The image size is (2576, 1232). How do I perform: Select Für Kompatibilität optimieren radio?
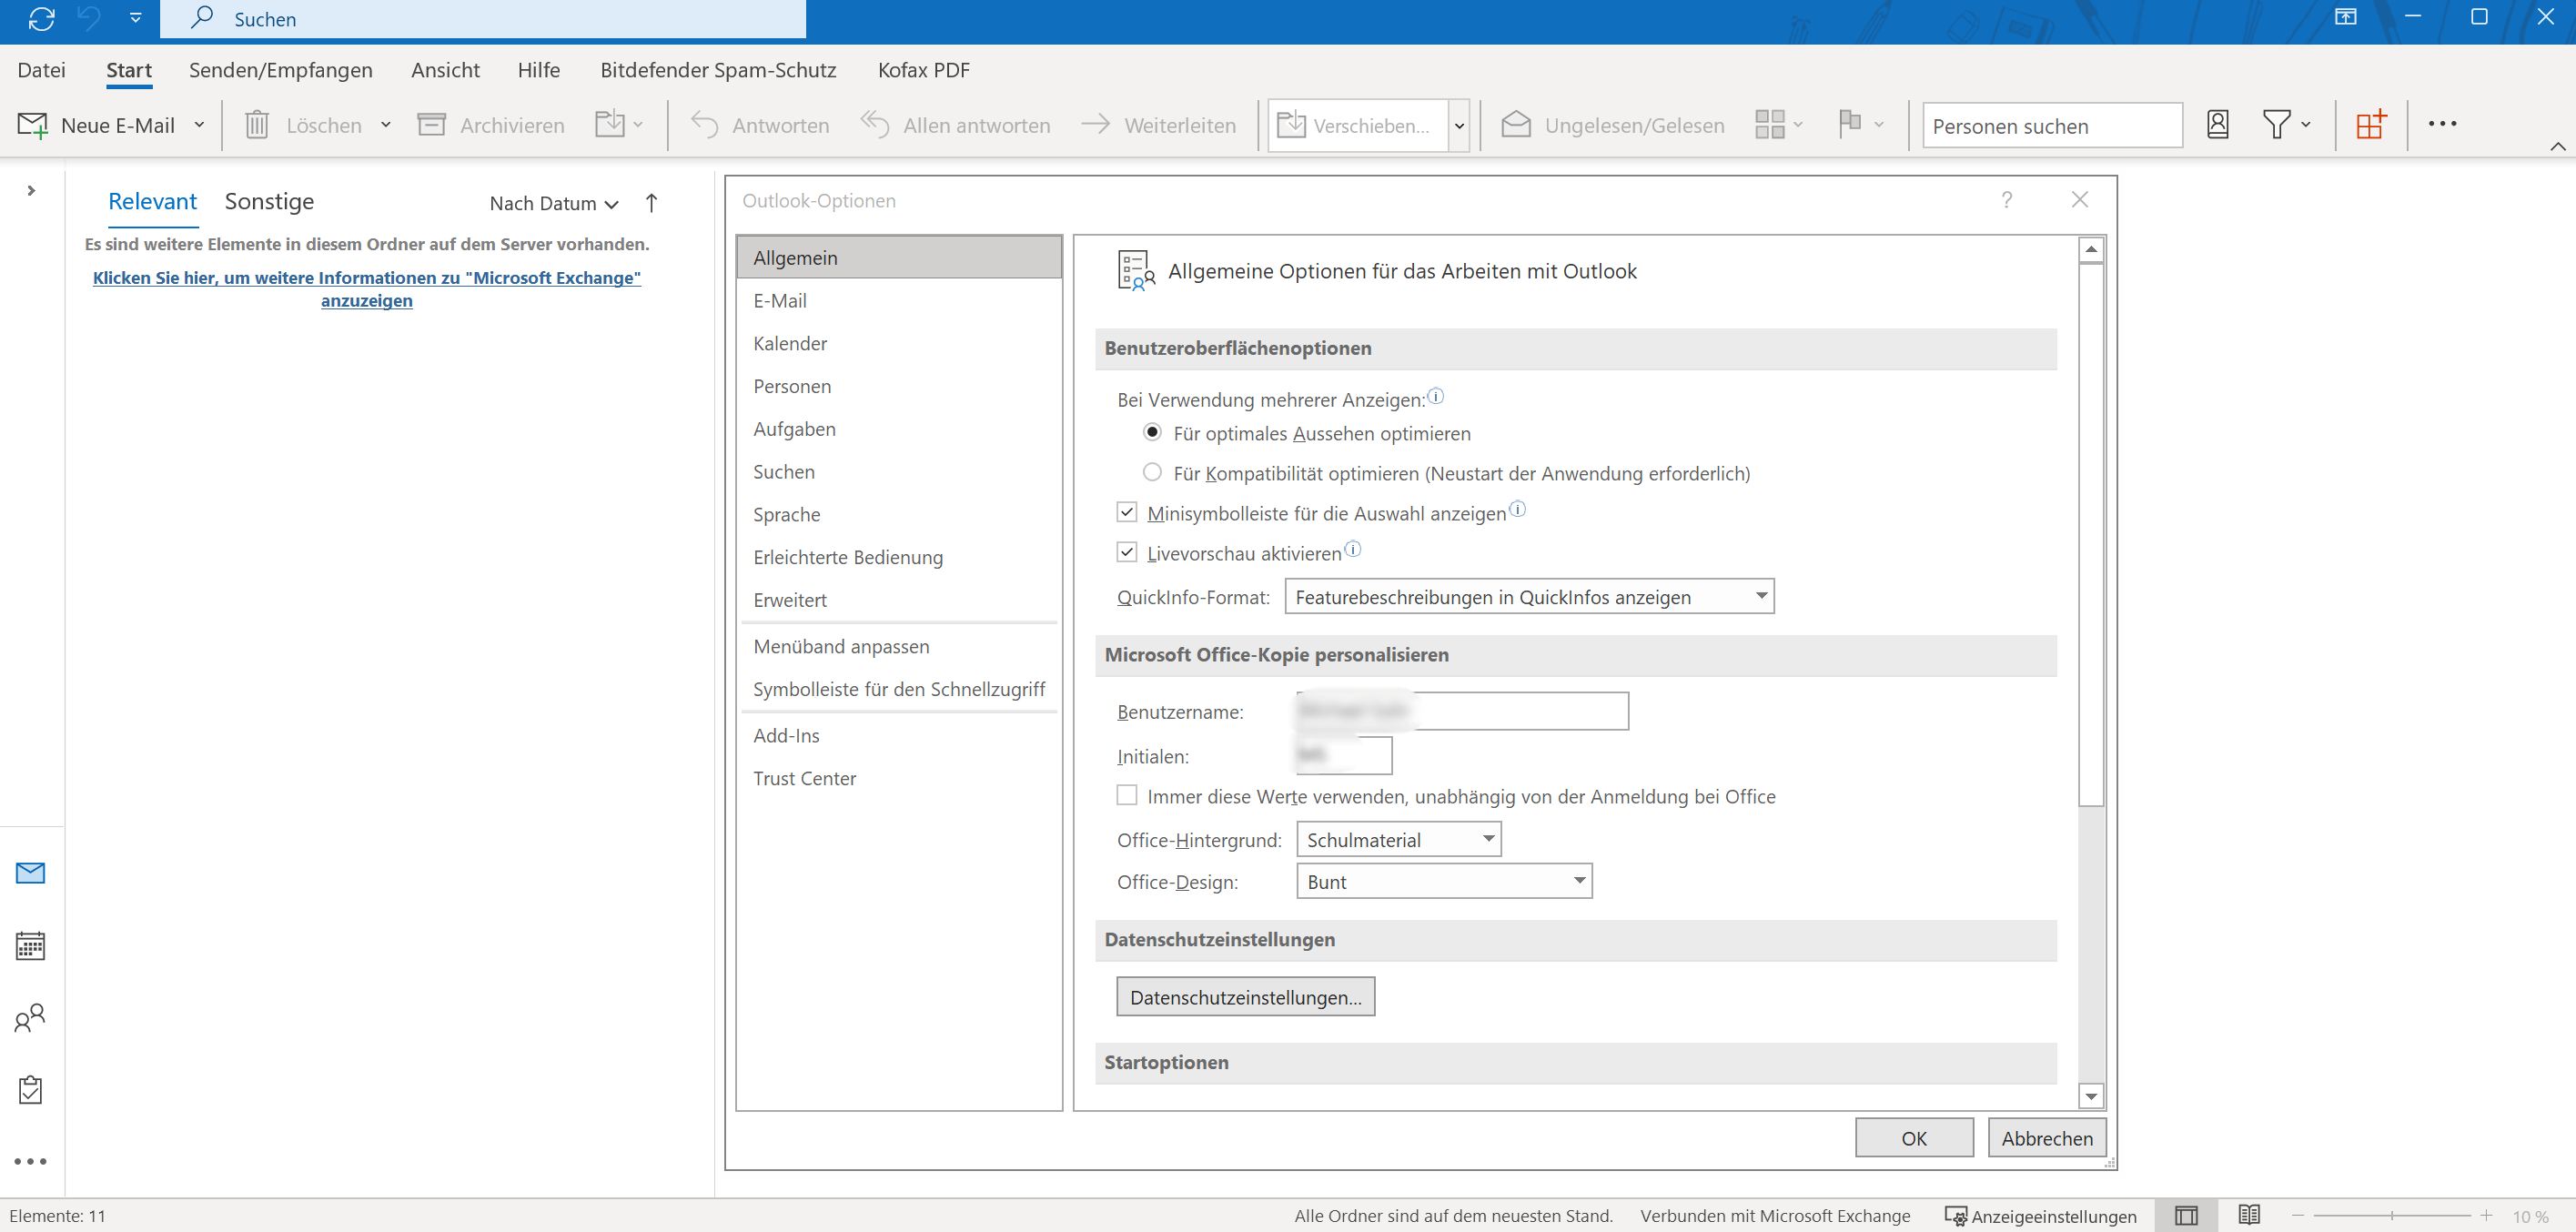click(x=1152, y=472)
